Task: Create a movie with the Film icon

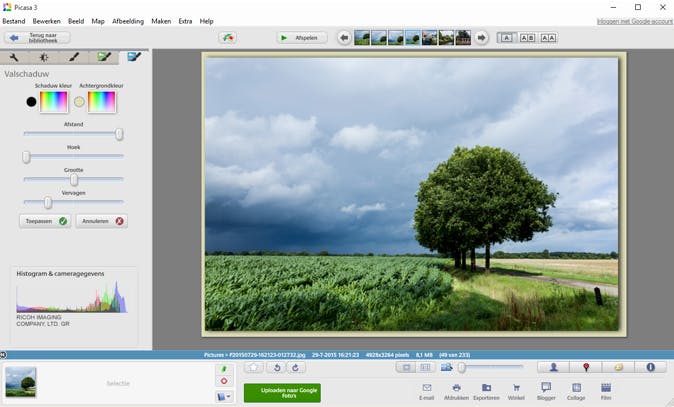Action: (x=606, y=392)
